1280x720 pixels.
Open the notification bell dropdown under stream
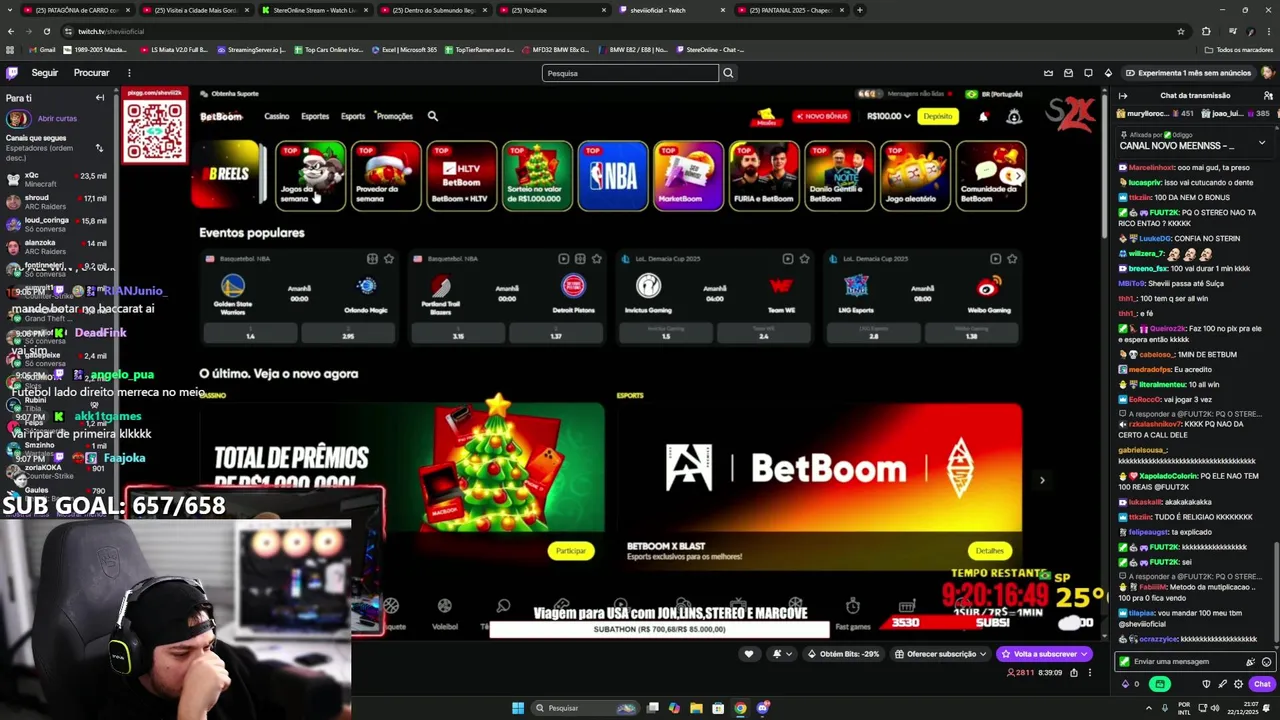pos(782,654)
